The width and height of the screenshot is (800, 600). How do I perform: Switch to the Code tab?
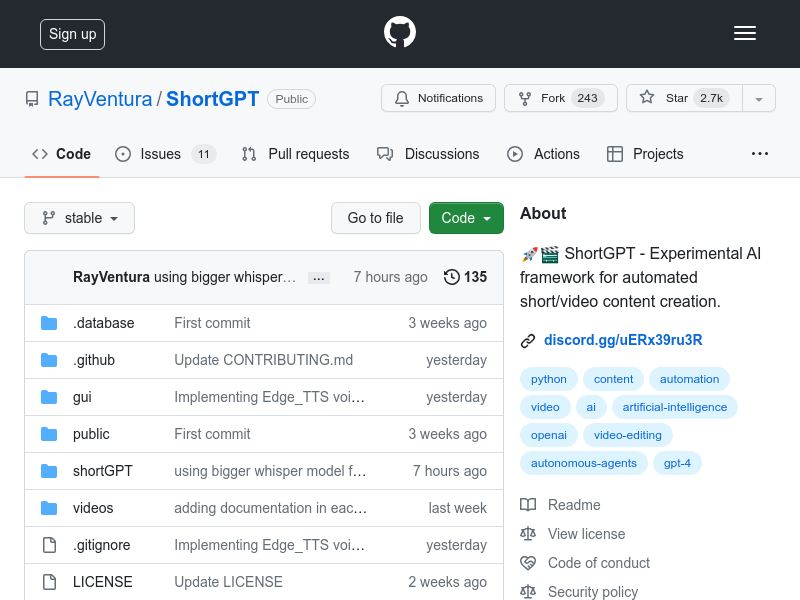(62, 154)
